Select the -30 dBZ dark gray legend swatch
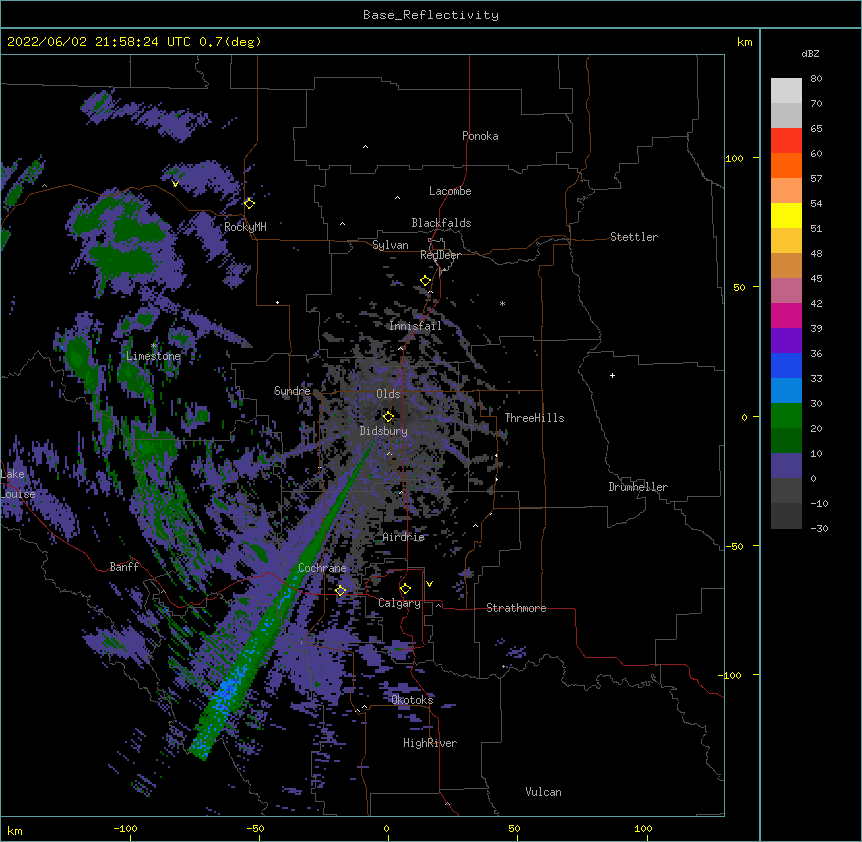 786,516
